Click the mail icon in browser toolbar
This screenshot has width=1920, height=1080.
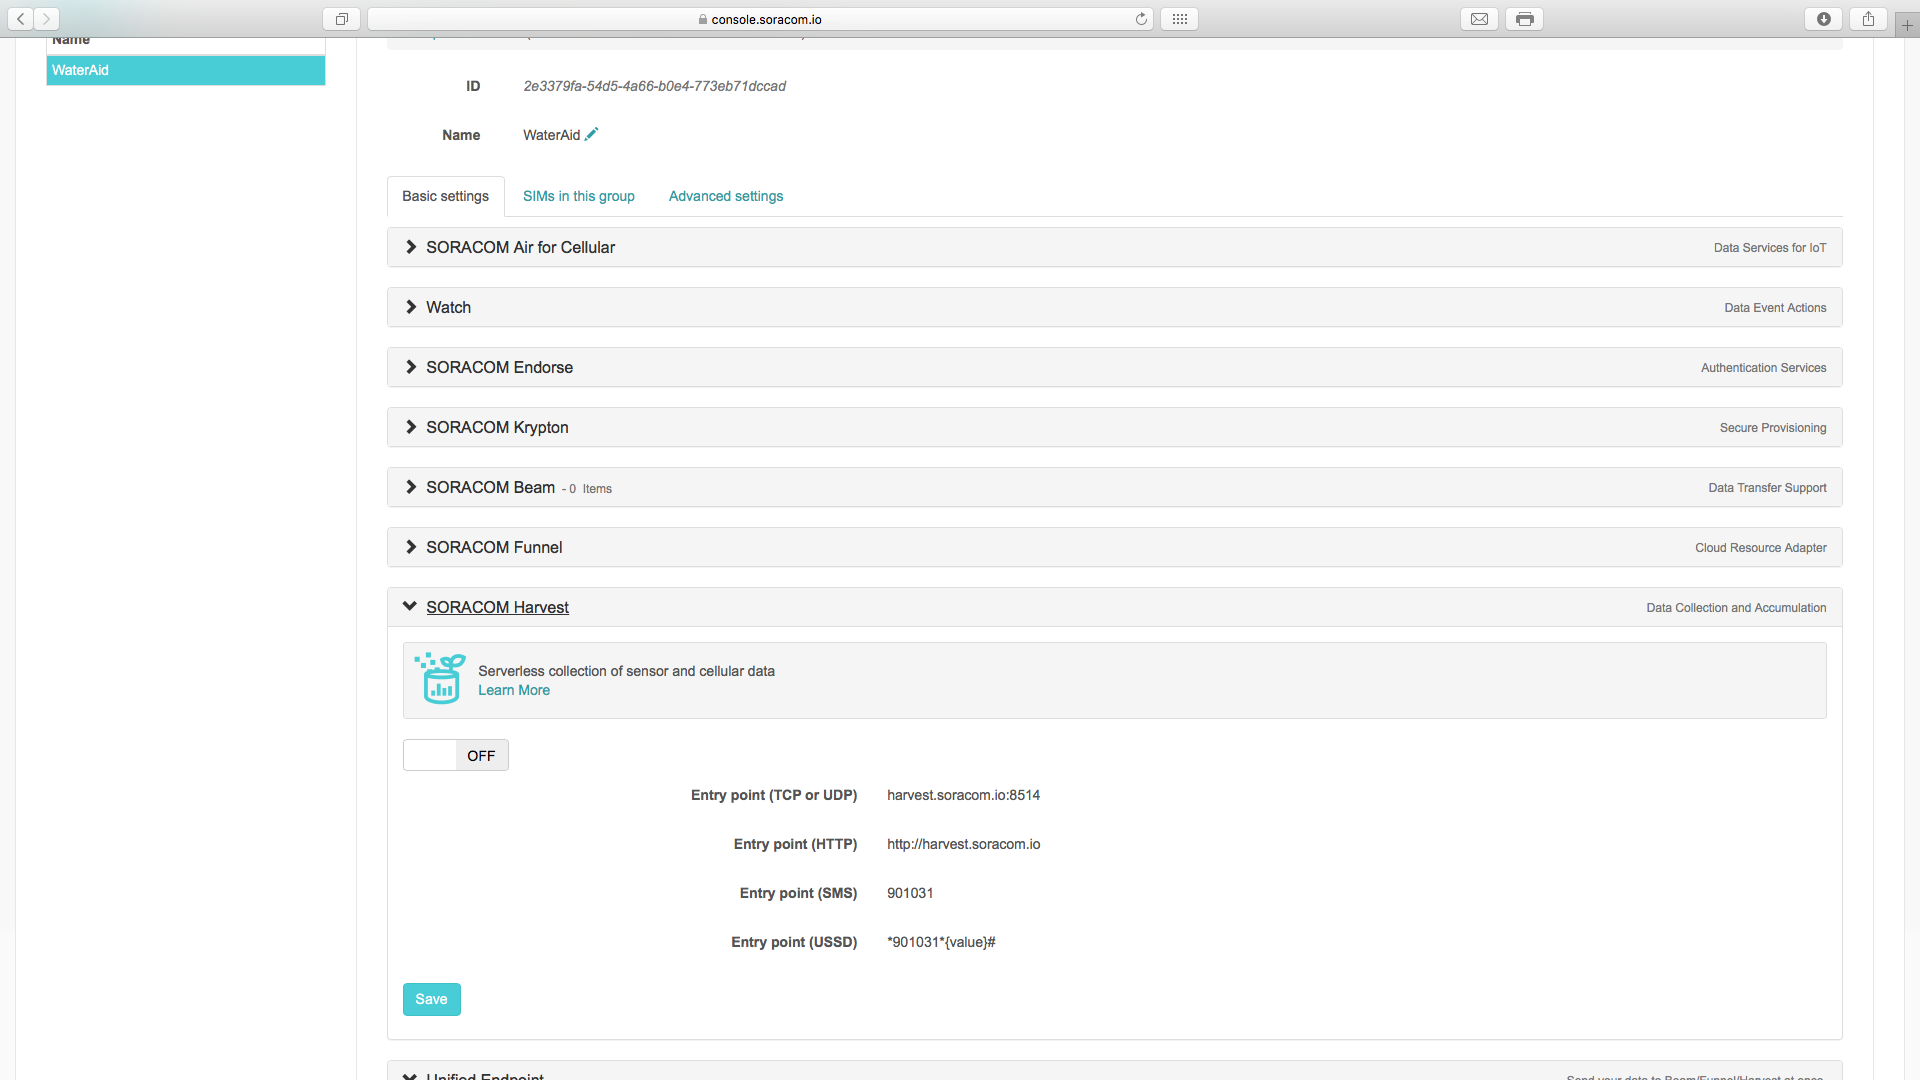pos(1479,19)
